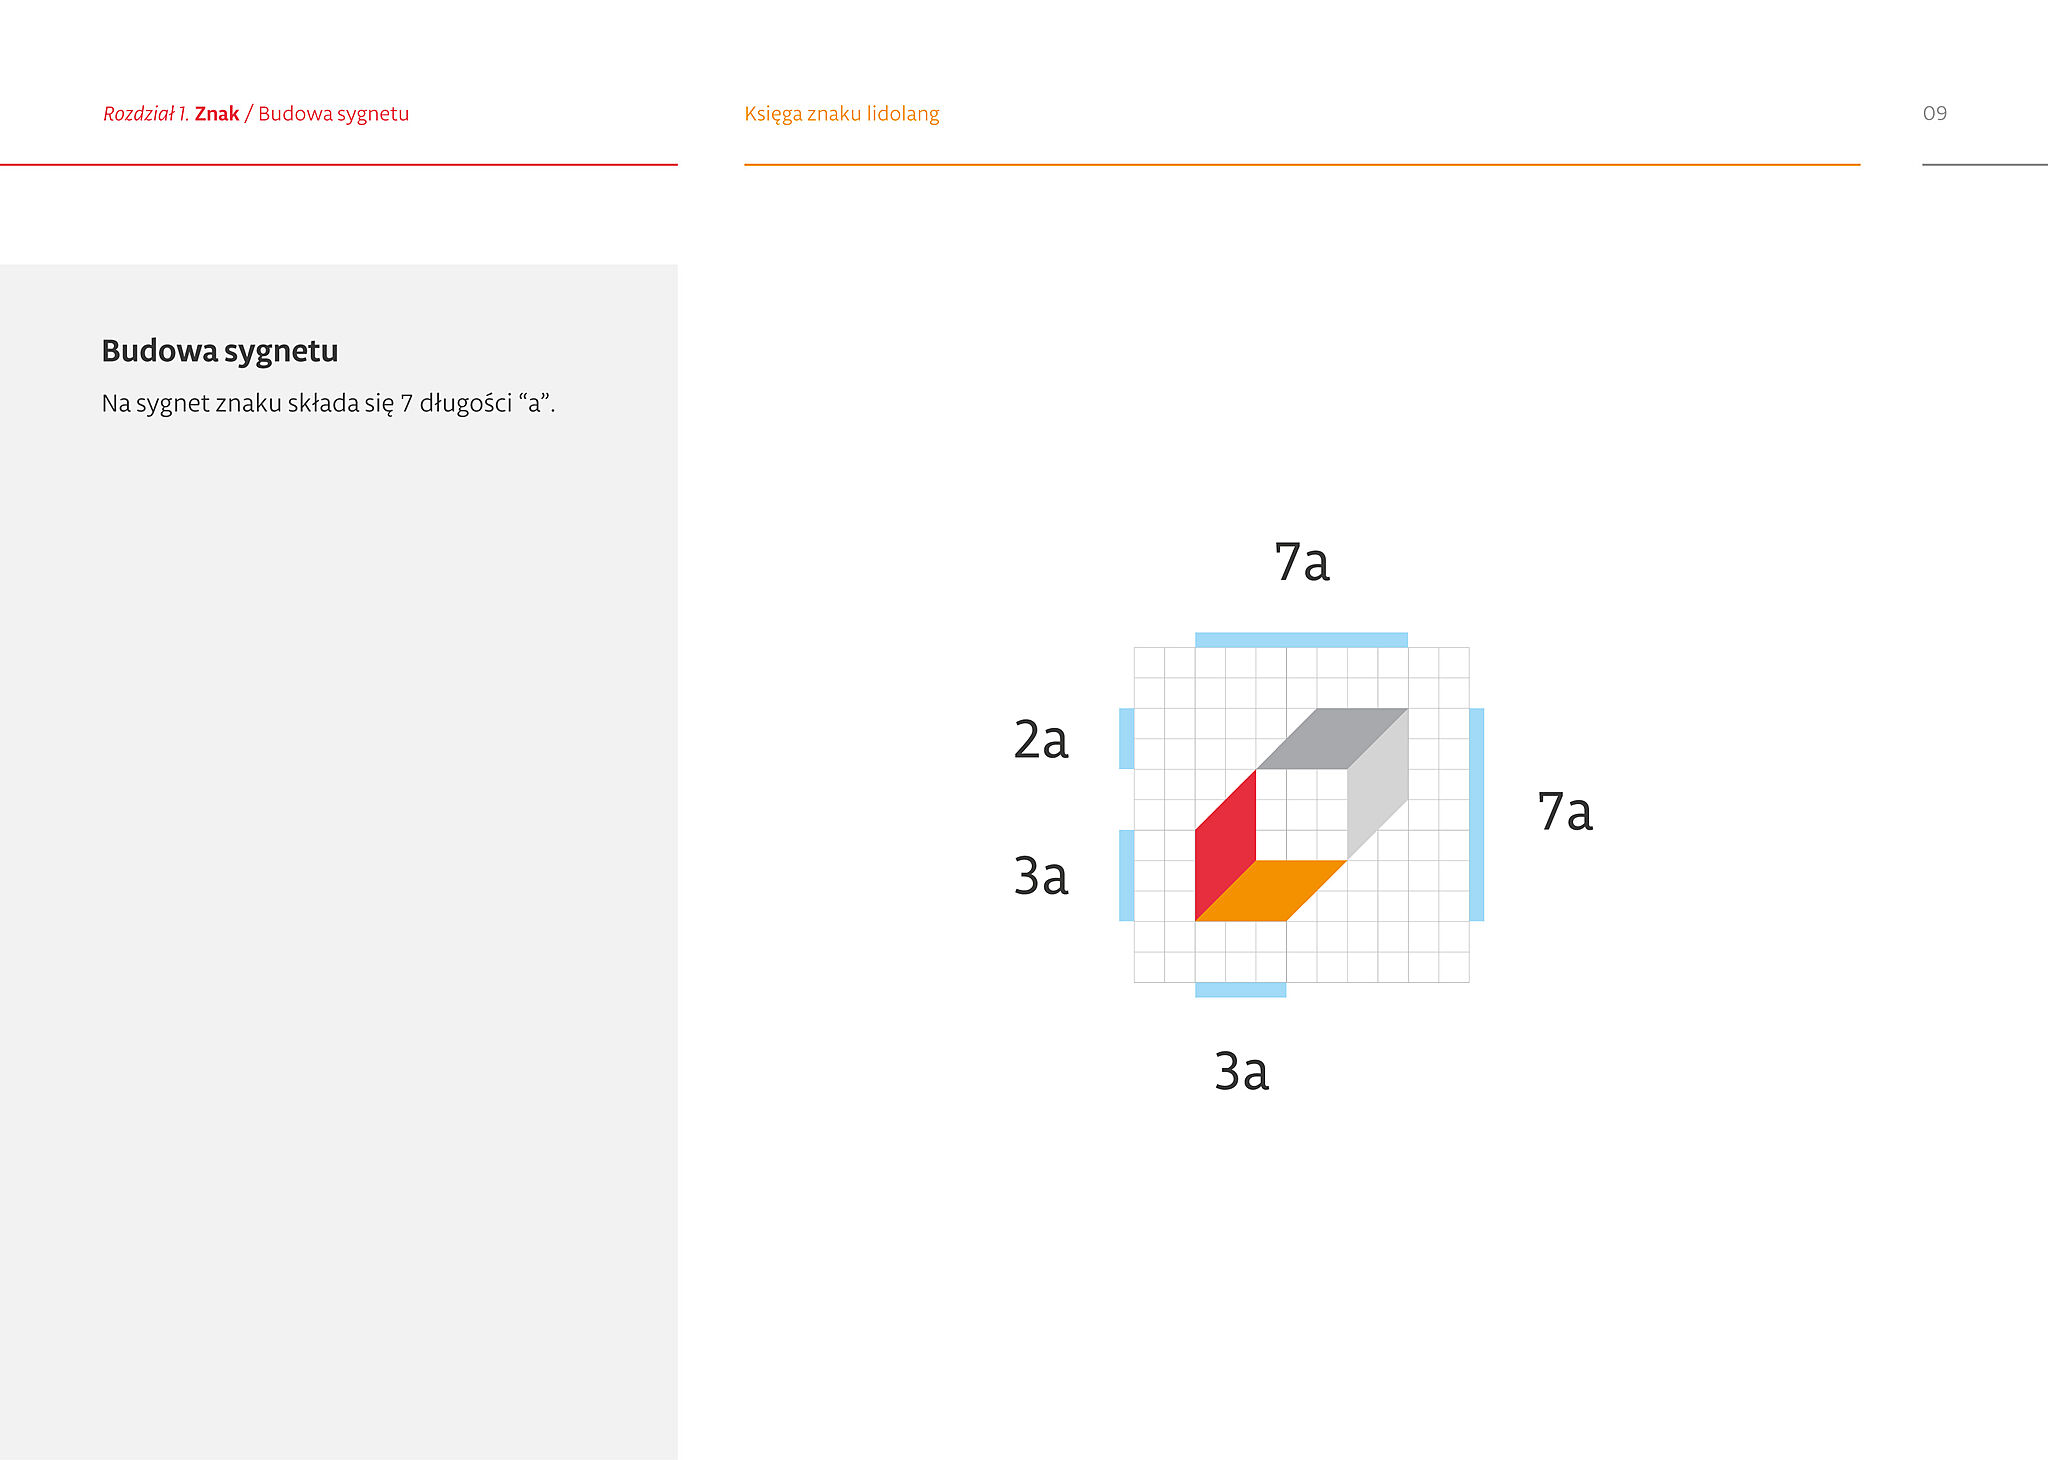2048x1460 pixels.
Task: Click the "3a" label left of the grid
Action: [x=1041, y=876]
